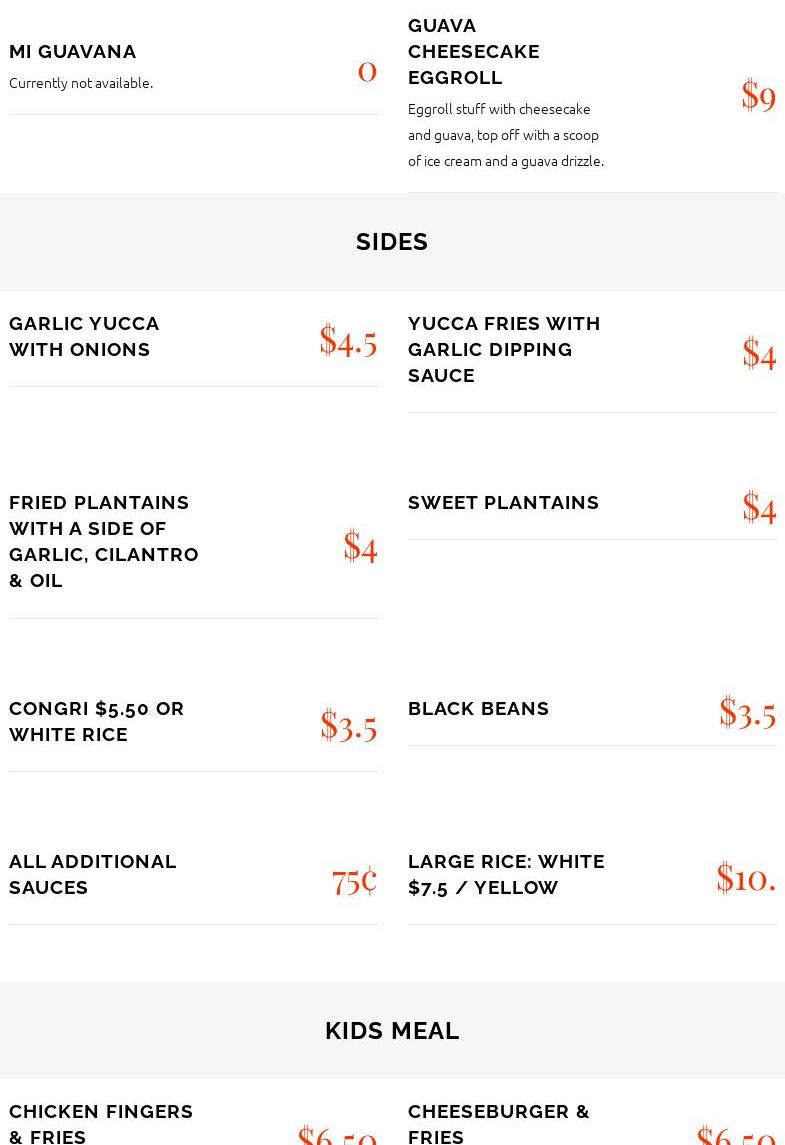Click the $4 price next to Sweet Plantains
This screenshot has width=785, height=1145.
pyautogui.click(x=759, y=507)
